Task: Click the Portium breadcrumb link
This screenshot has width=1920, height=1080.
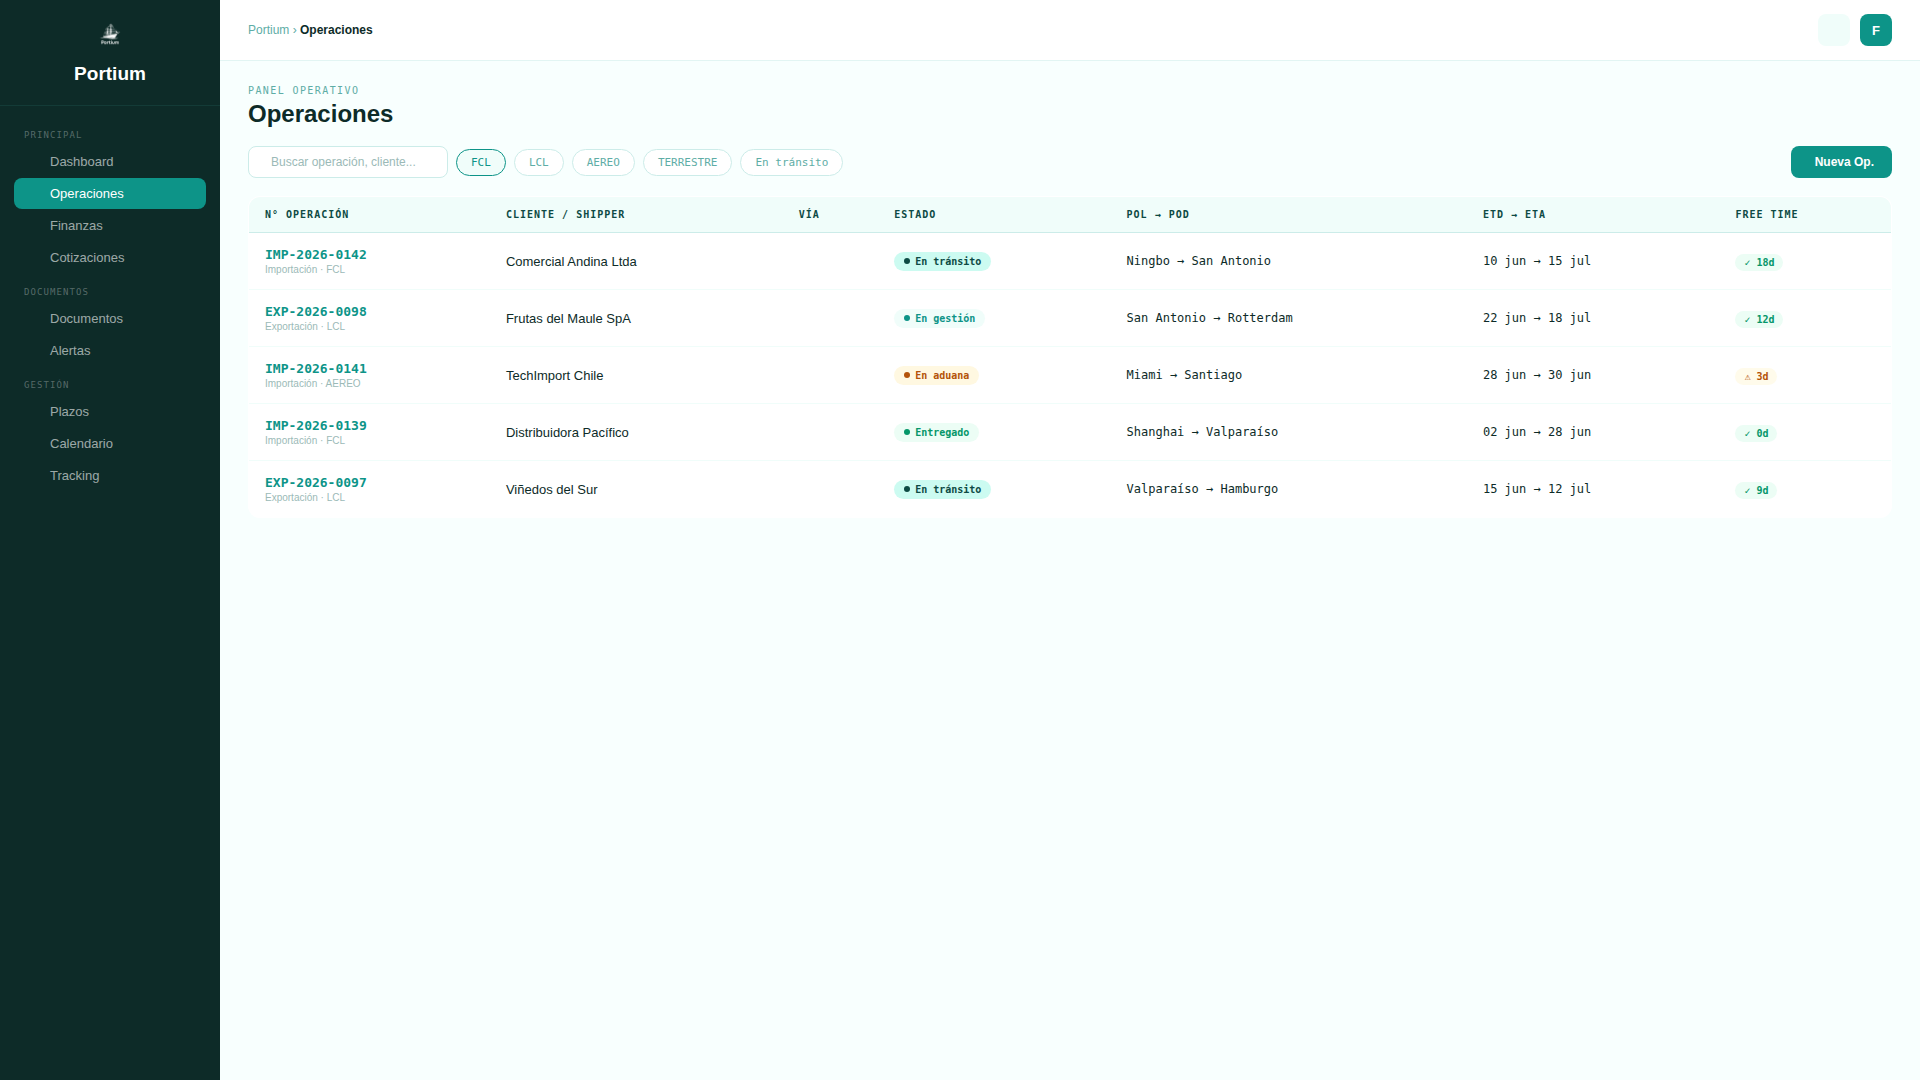Action: [268, 30]
